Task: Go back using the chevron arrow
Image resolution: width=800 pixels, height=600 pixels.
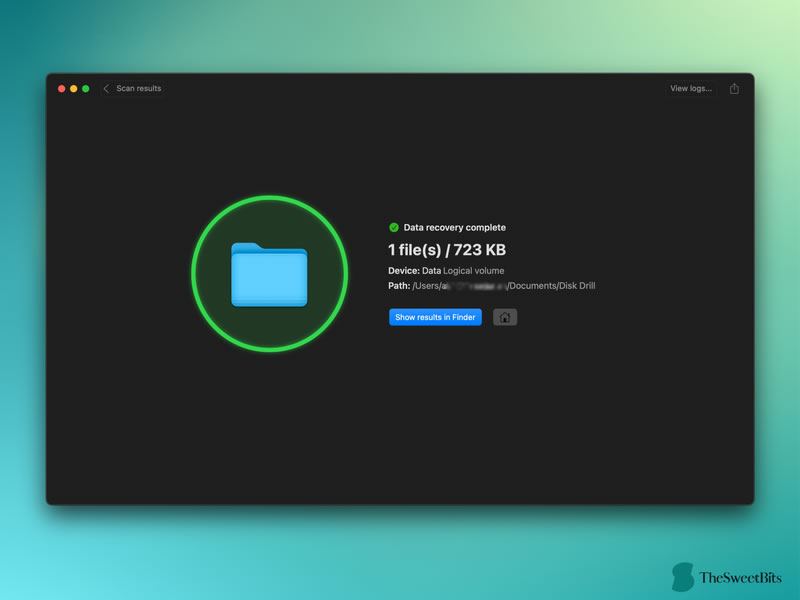Action: tap(106, 89)
